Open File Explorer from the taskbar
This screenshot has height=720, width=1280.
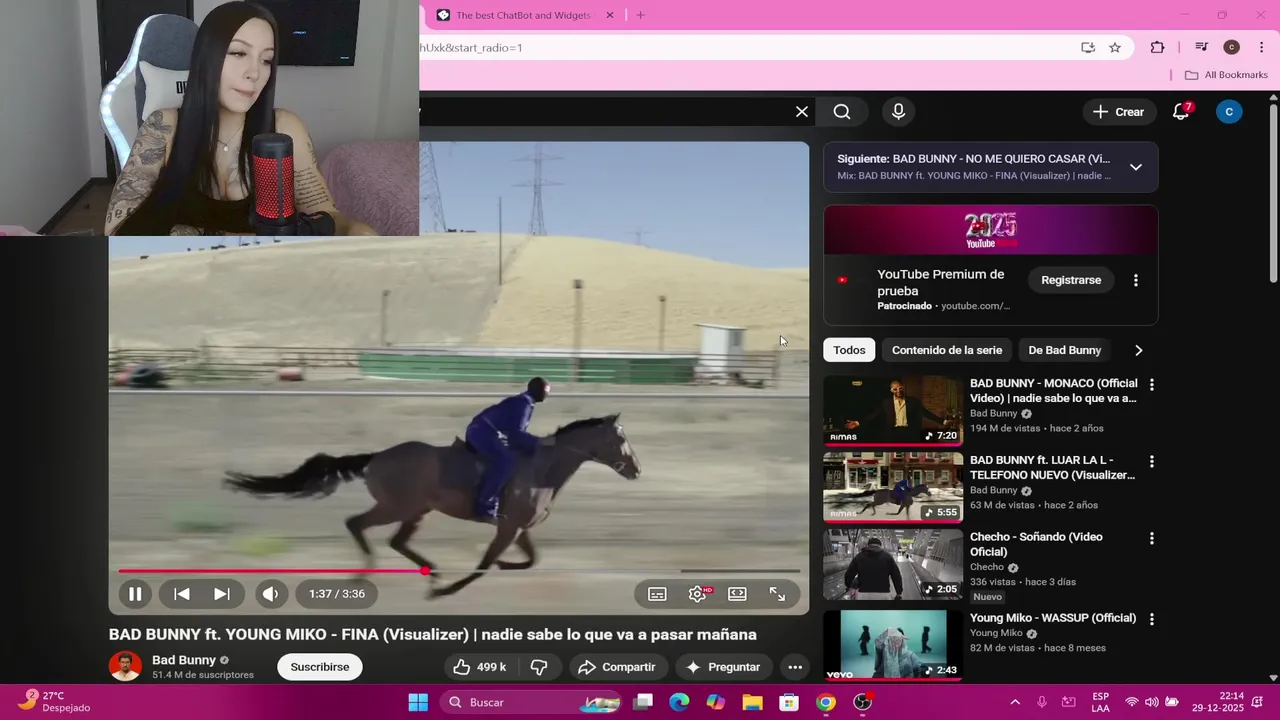pos(752,702)
